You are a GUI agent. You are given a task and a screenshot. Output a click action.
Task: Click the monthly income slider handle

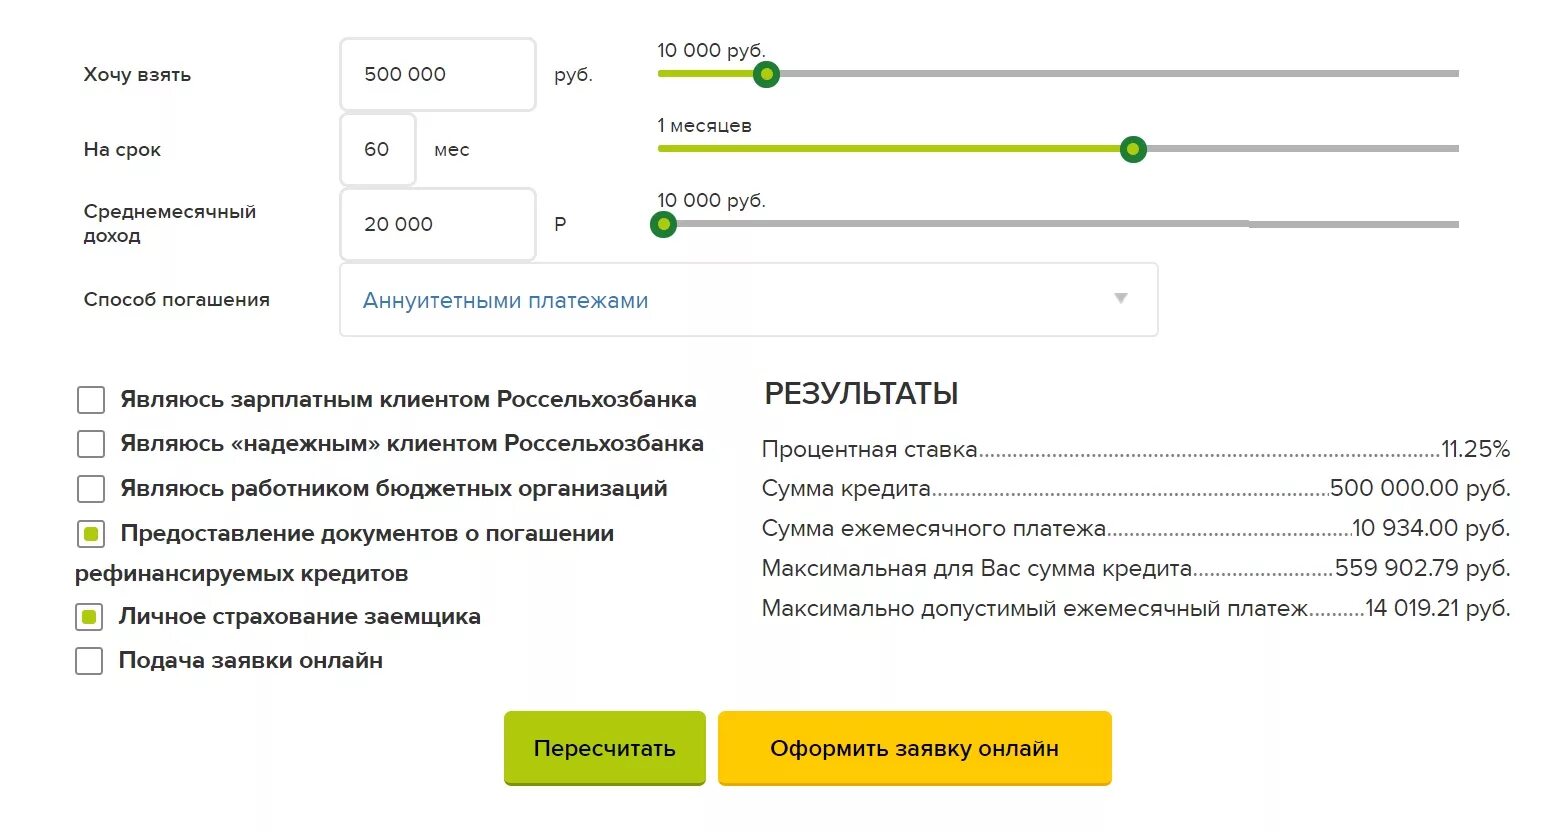(x=663, y=224)
